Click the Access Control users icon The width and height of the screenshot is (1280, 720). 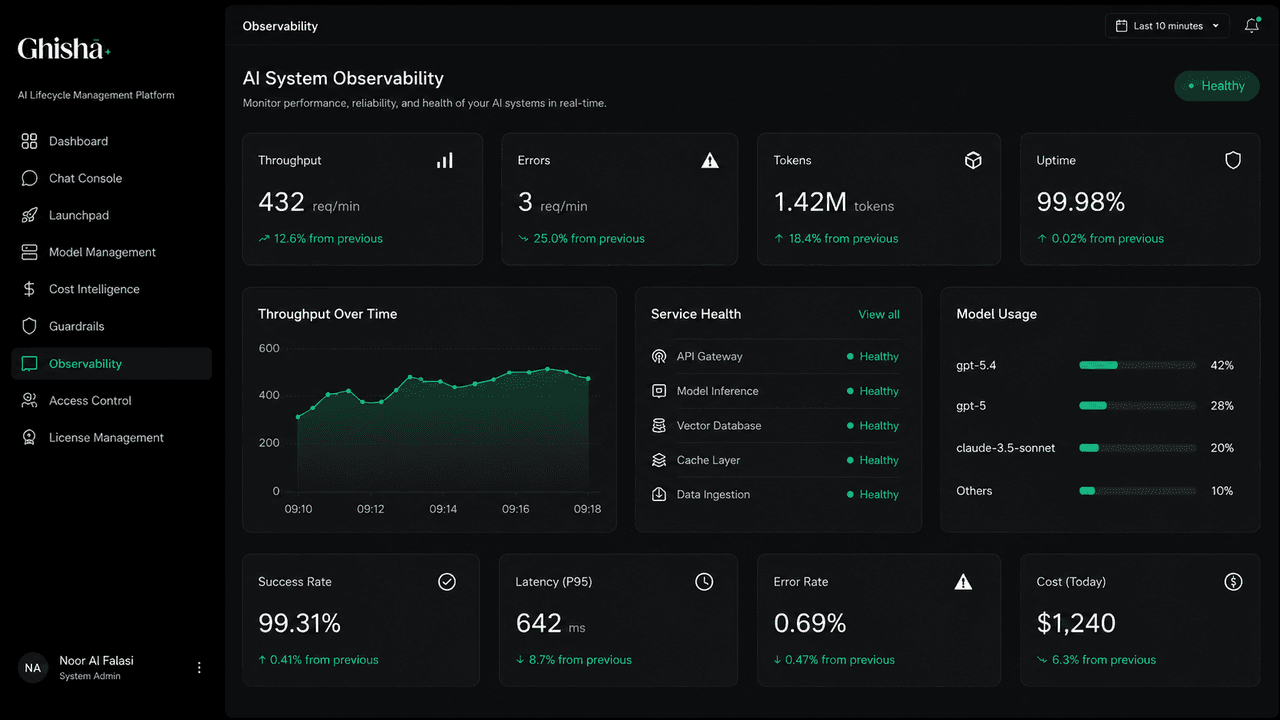point(29,400)
